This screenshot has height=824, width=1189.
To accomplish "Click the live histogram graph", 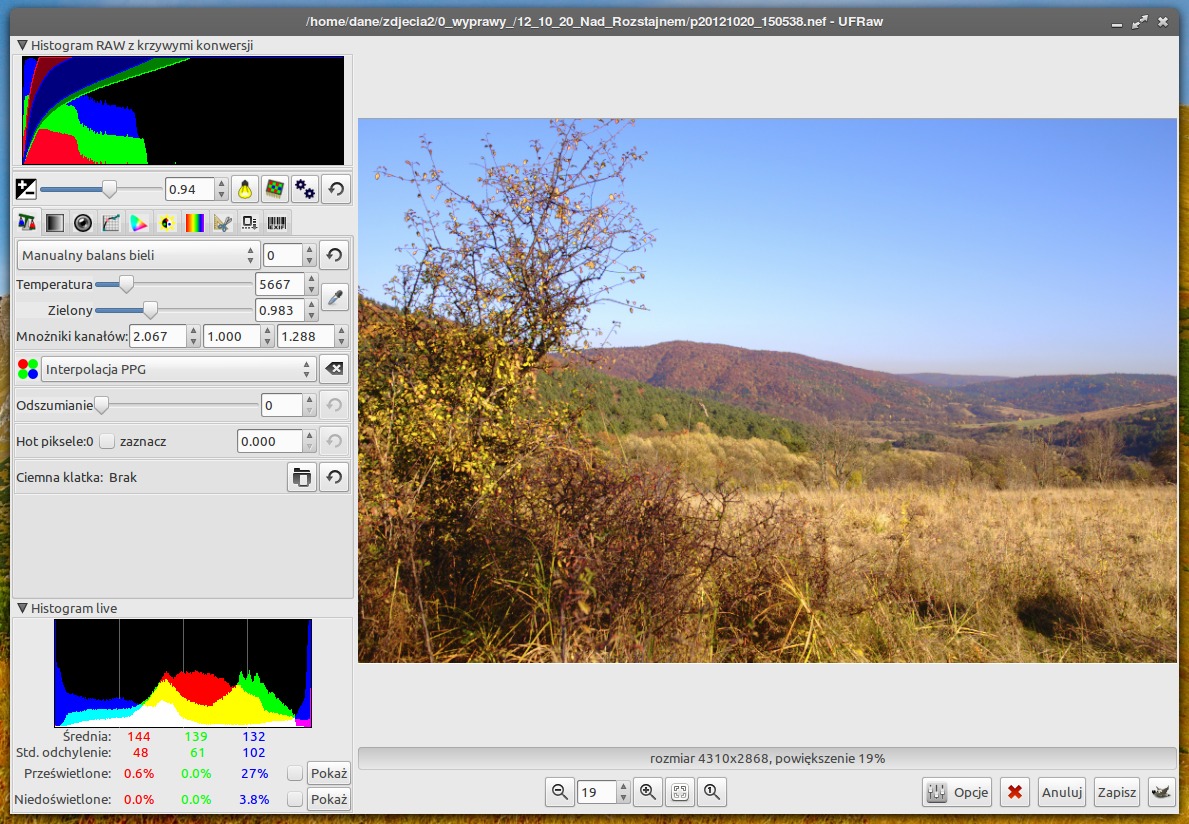I will [183, 673].
